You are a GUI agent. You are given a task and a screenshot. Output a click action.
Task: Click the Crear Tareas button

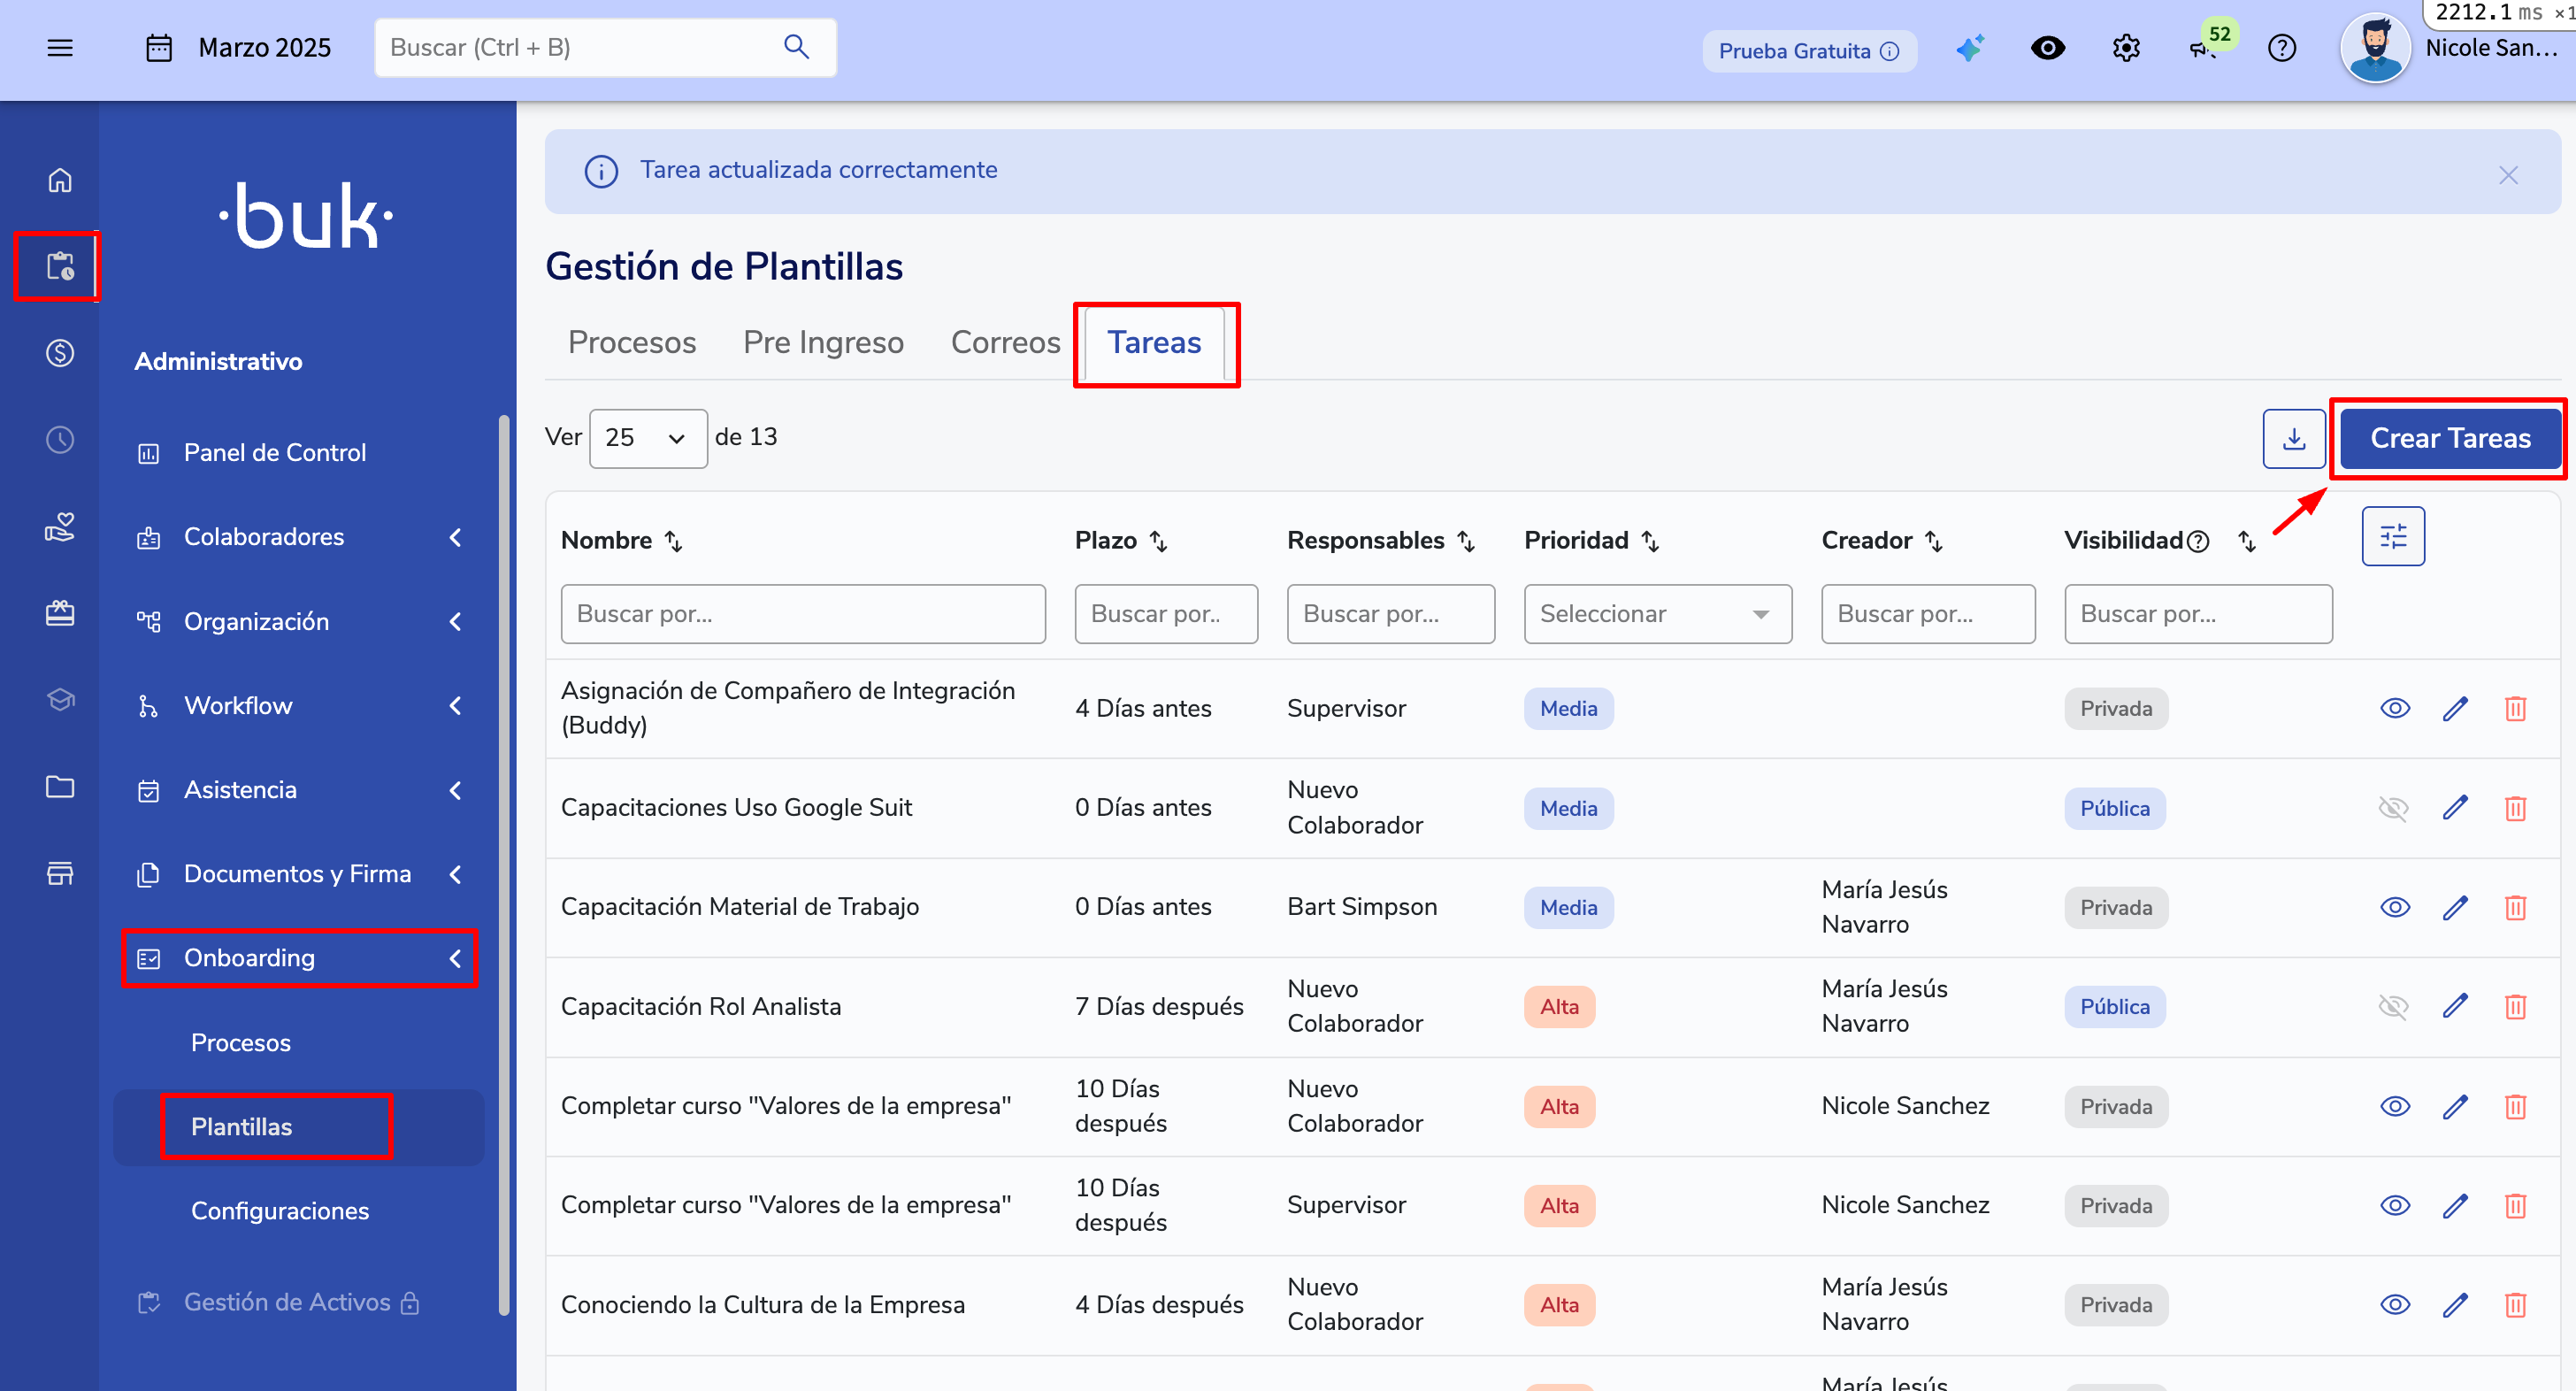[x=2449, y=438]
